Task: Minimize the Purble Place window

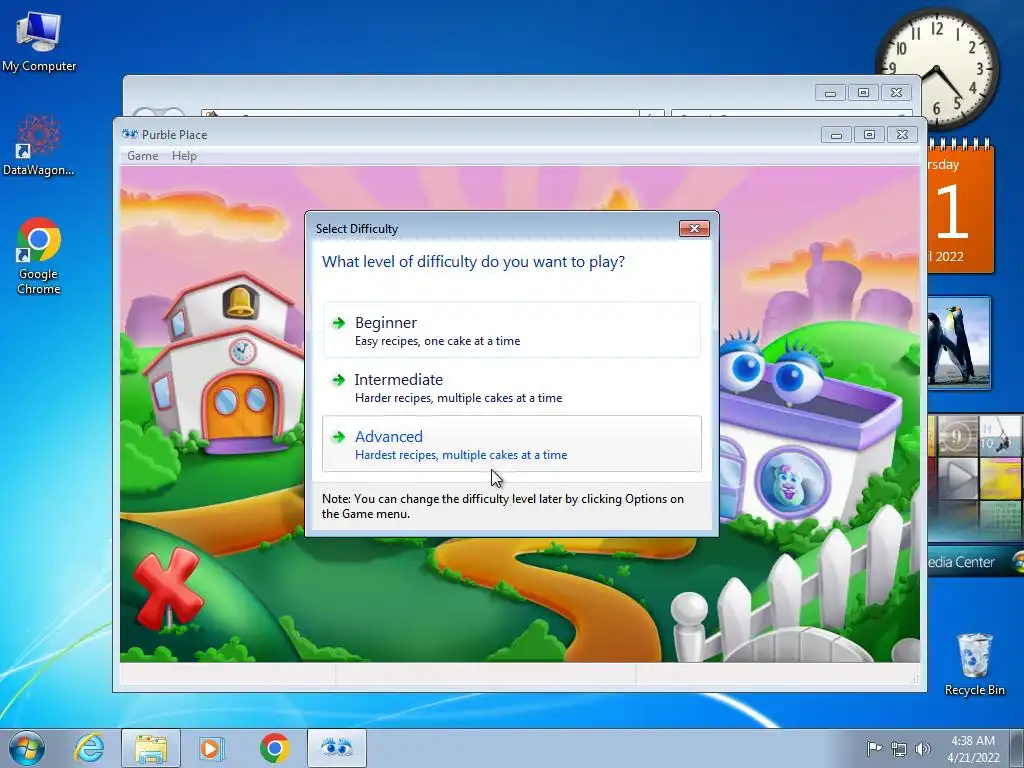Action: tap(836, 135)
